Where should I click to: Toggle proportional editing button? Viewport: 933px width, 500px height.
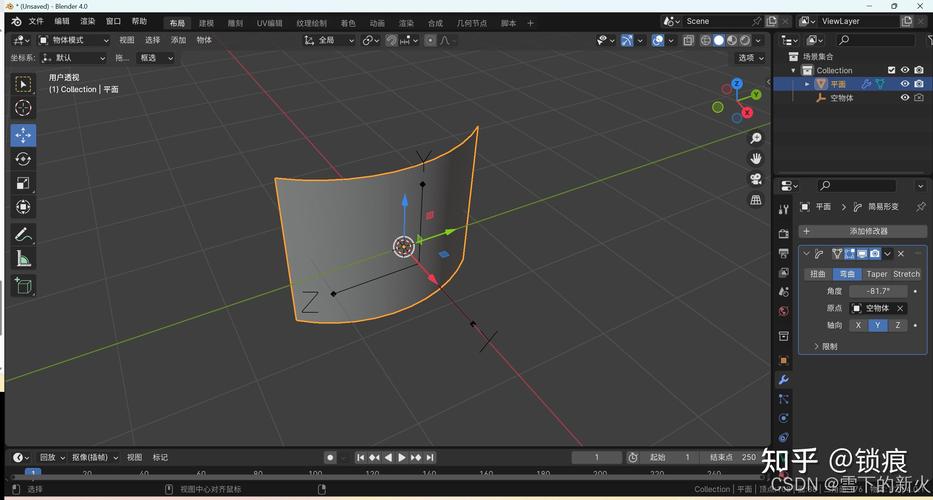pyautogui.click(x=431, y=40)
